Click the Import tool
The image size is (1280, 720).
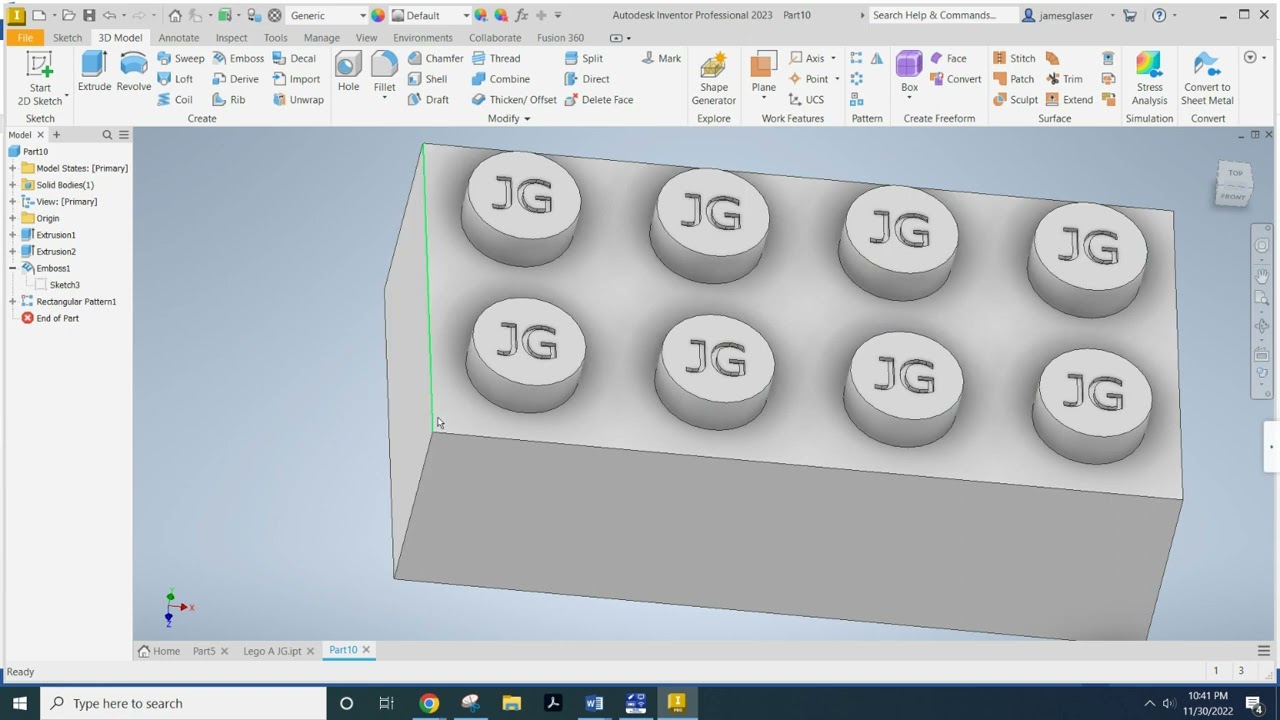pyautogui.click(x=296, y=79)
